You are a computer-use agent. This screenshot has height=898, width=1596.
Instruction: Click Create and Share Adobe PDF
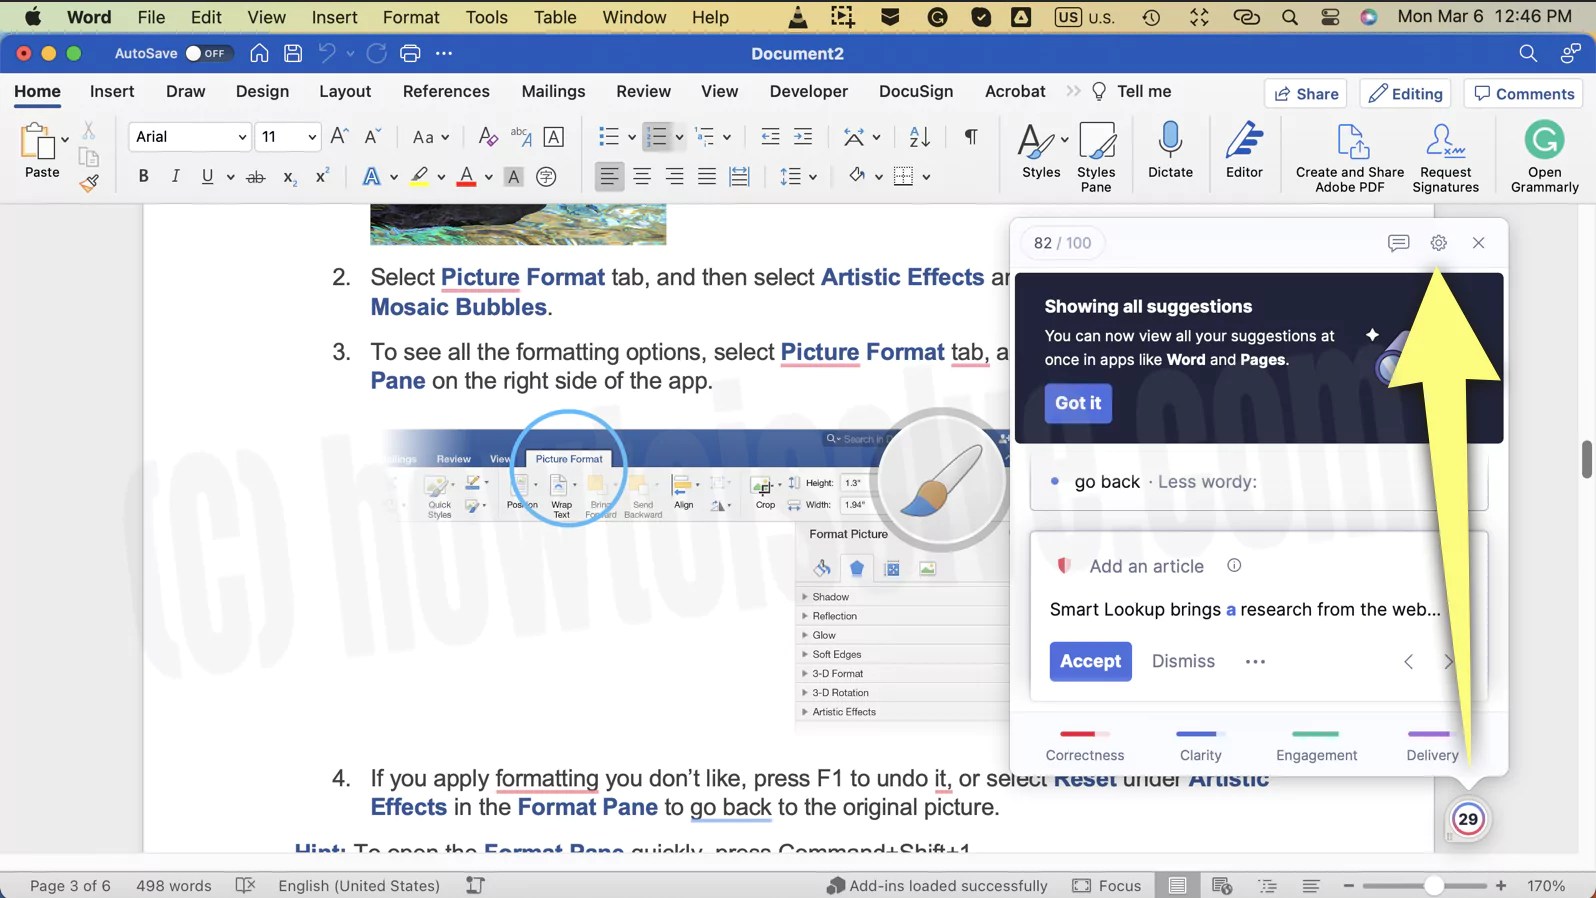pos(1350,157)
